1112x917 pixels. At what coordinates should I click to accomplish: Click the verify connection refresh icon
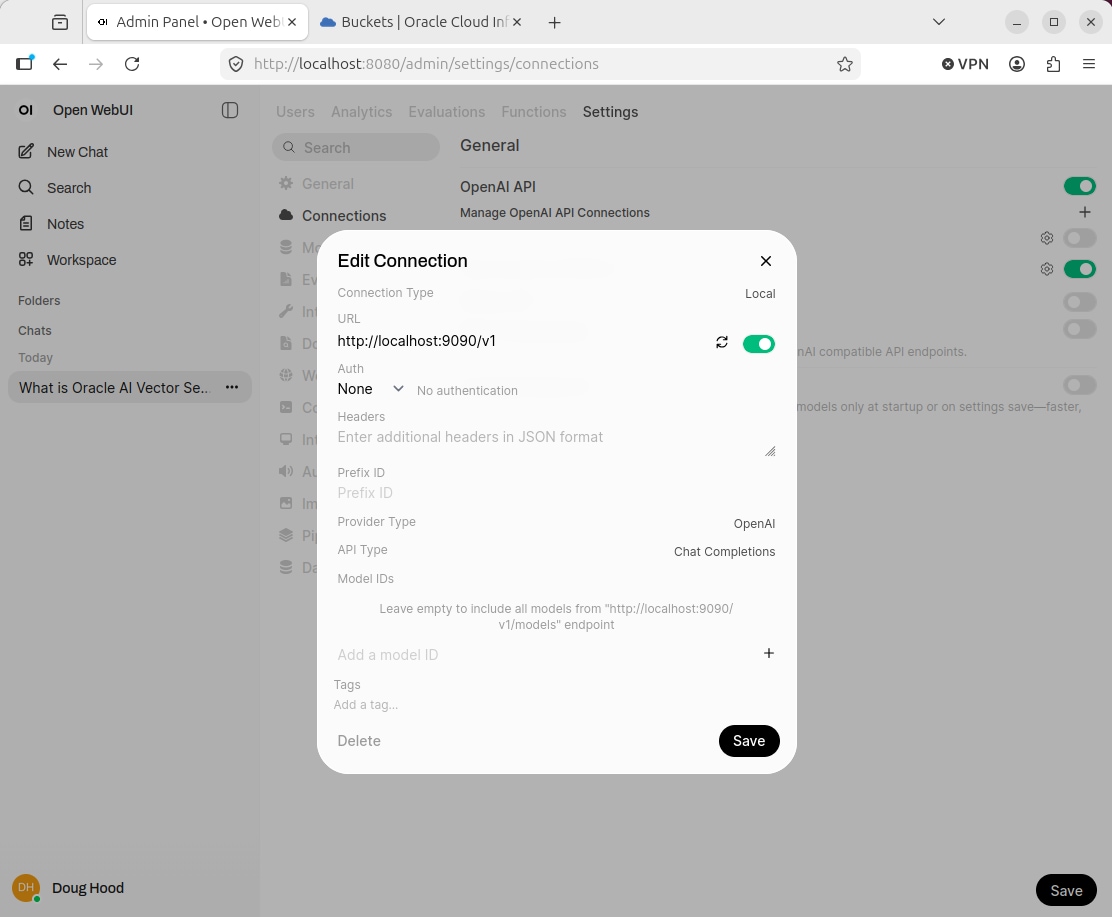tap(722, 343)
